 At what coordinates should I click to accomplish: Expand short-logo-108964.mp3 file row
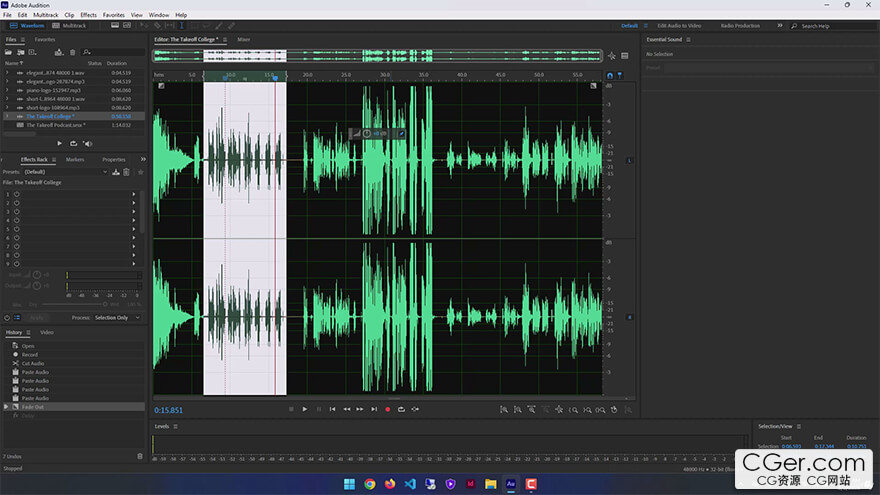pos(7,108)
